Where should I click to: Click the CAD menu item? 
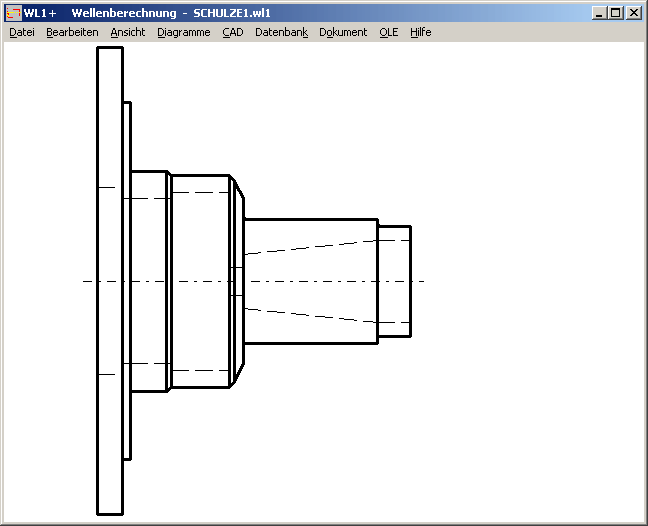pyautogui.click(x=233, y=32)
